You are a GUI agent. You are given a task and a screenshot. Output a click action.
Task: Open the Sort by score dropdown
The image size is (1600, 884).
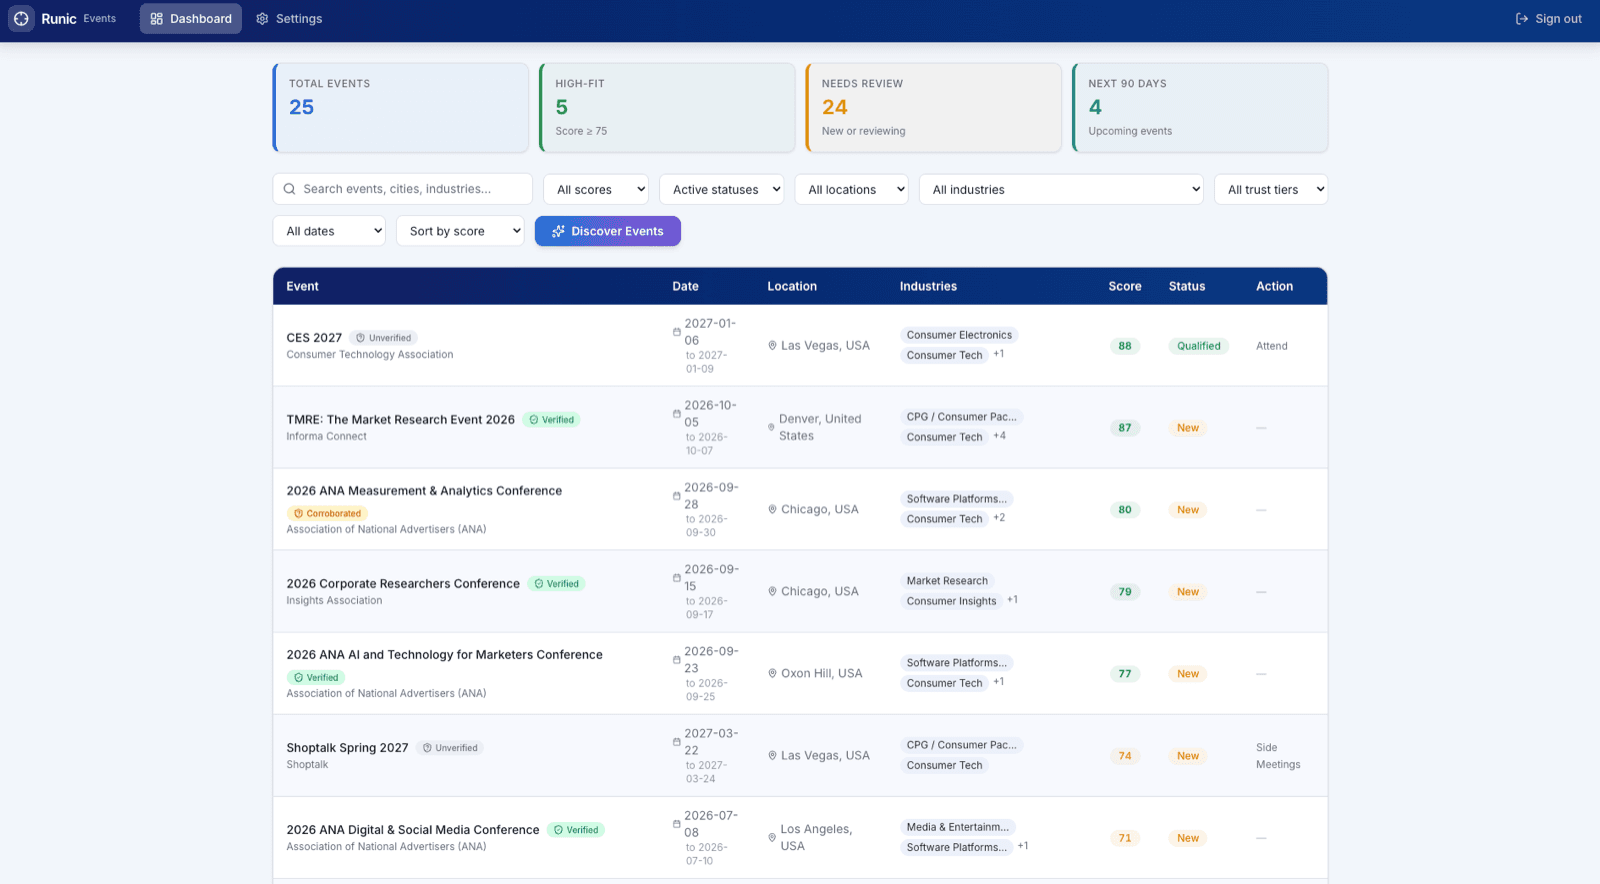[x=460, y=231]
